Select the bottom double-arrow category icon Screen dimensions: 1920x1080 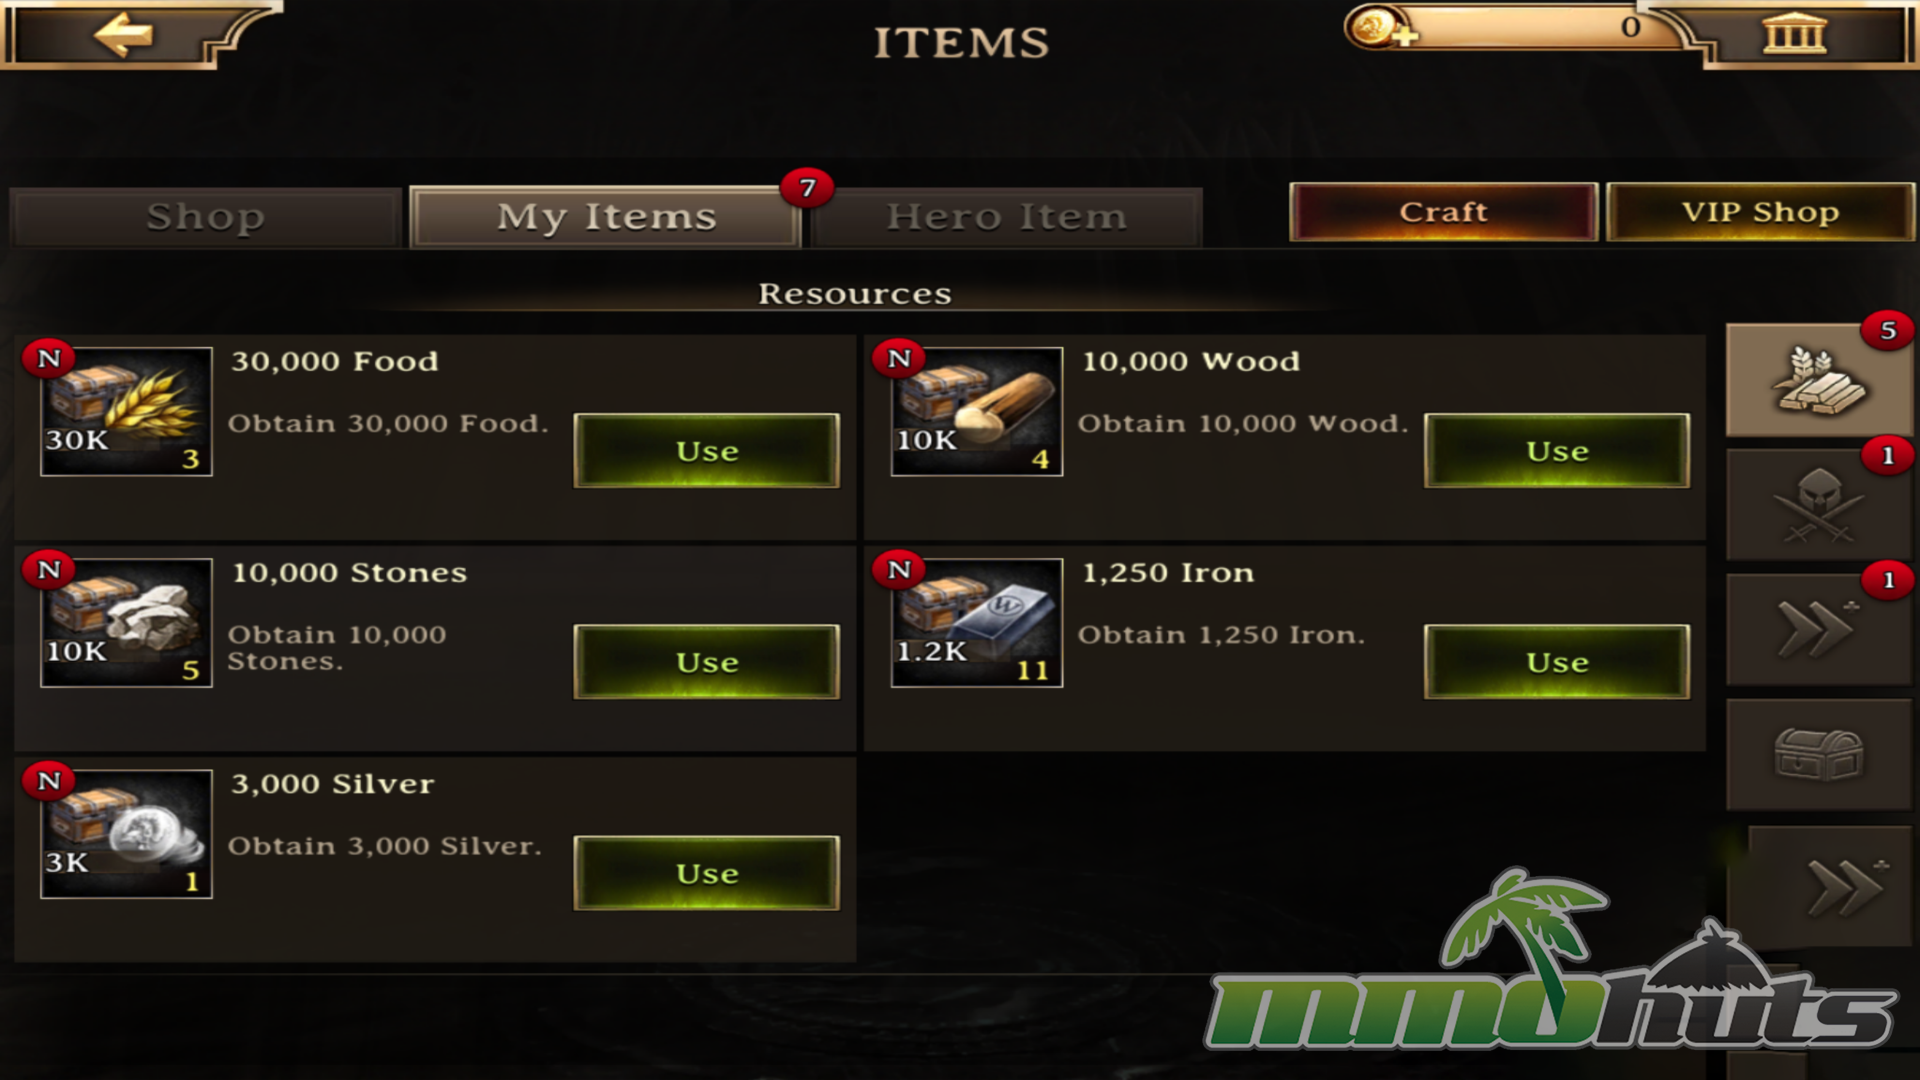[x=1830, y=886]
